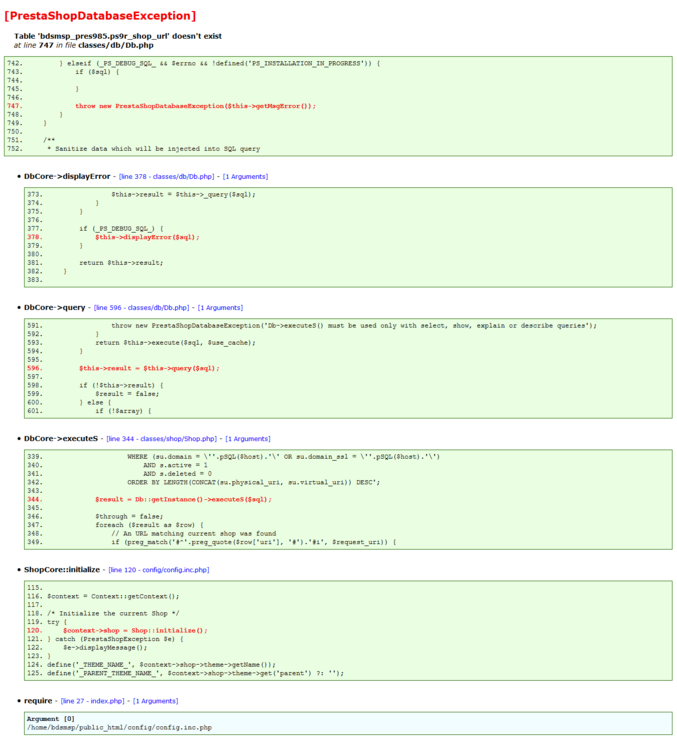Viewport: 677px width, 750px height.
Task: Open the DbCore->displayError line 378 file link
Action: (x=166, y=176)
